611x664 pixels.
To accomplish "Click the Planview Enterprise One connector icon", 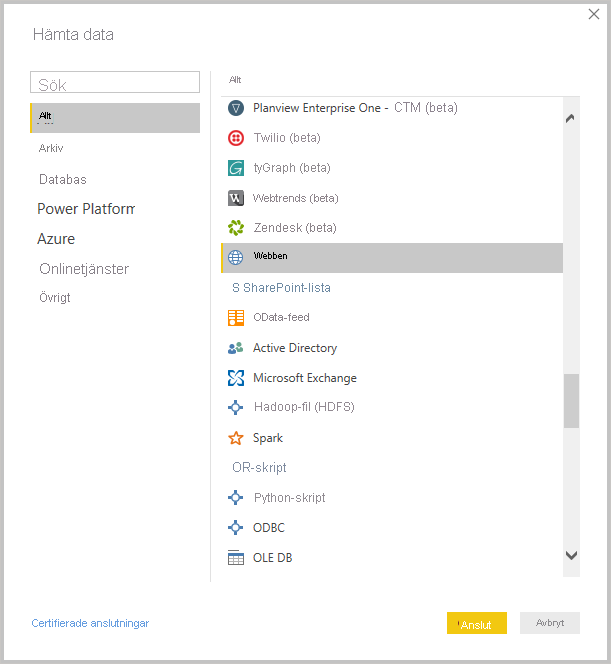I will coord(236,108).
